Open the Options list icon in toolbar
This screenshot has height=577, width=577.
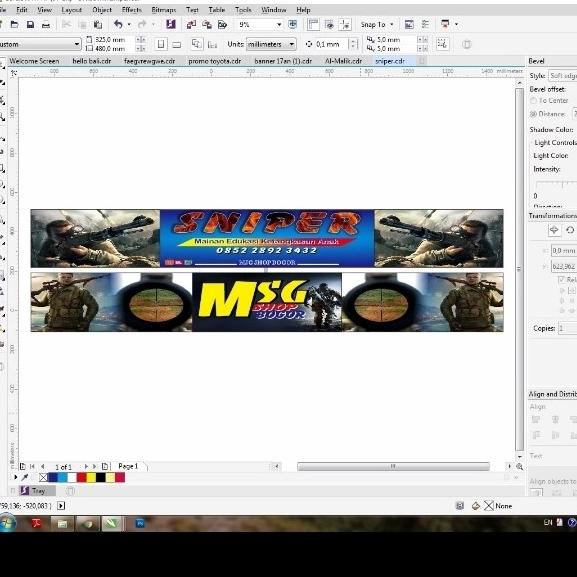click(425, 24)
